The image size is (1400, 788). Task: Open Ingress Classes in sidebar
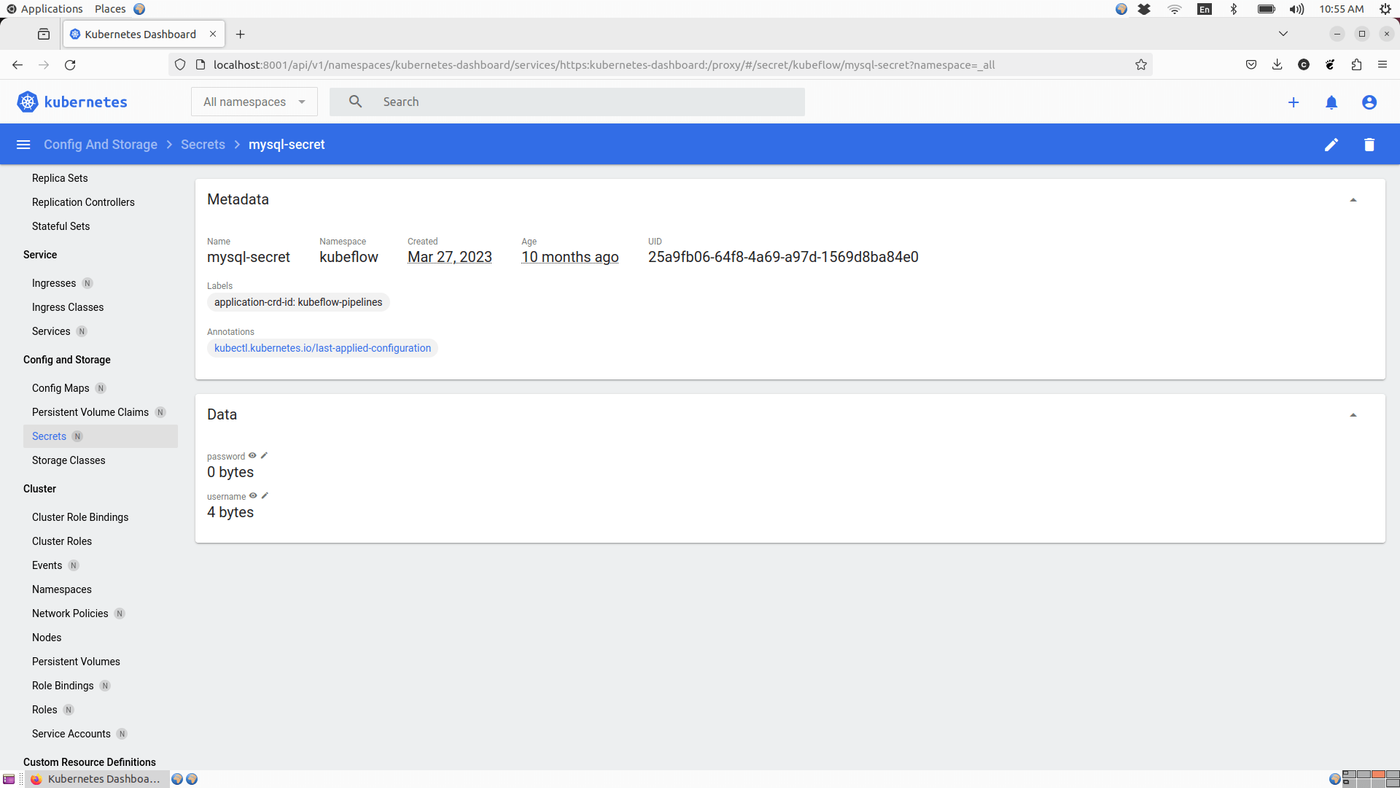pos(68,307)
